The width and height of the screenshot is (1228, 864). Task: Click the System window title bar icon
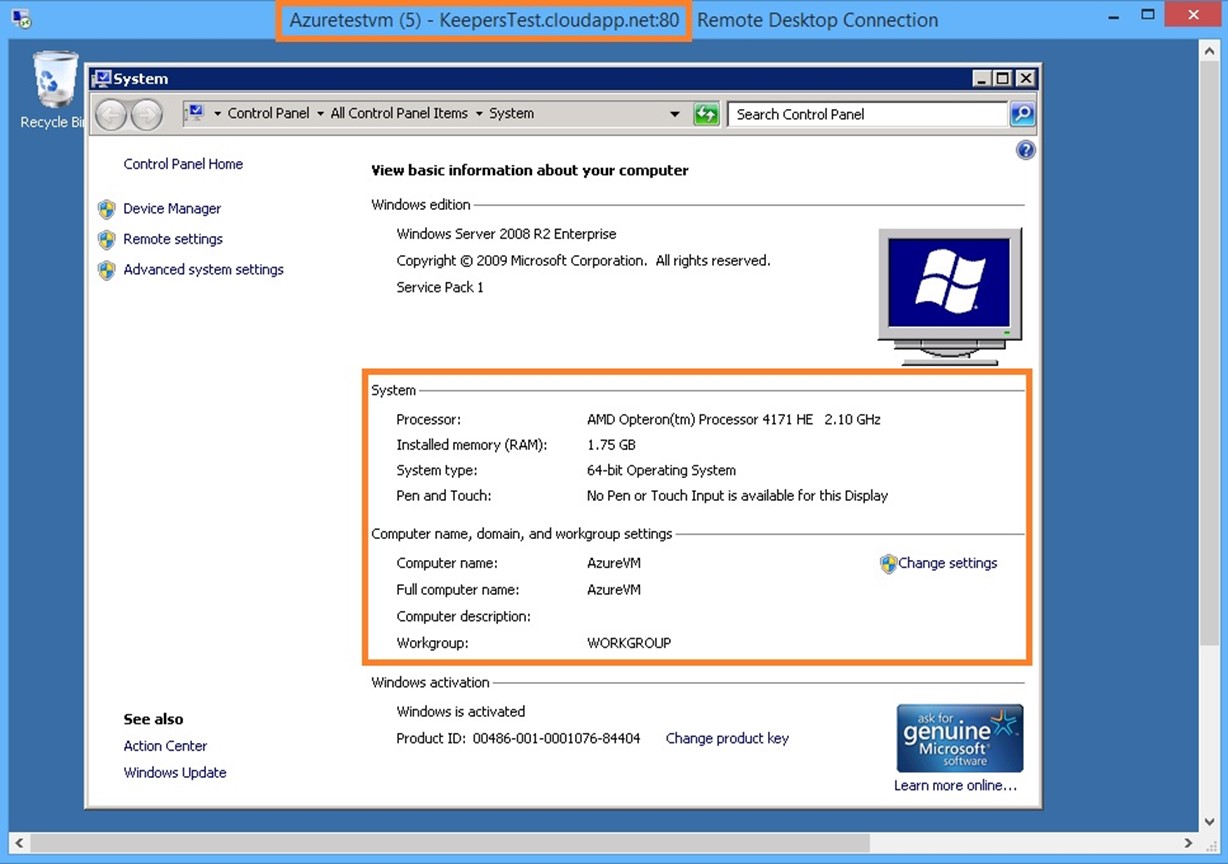pos(101,79)
